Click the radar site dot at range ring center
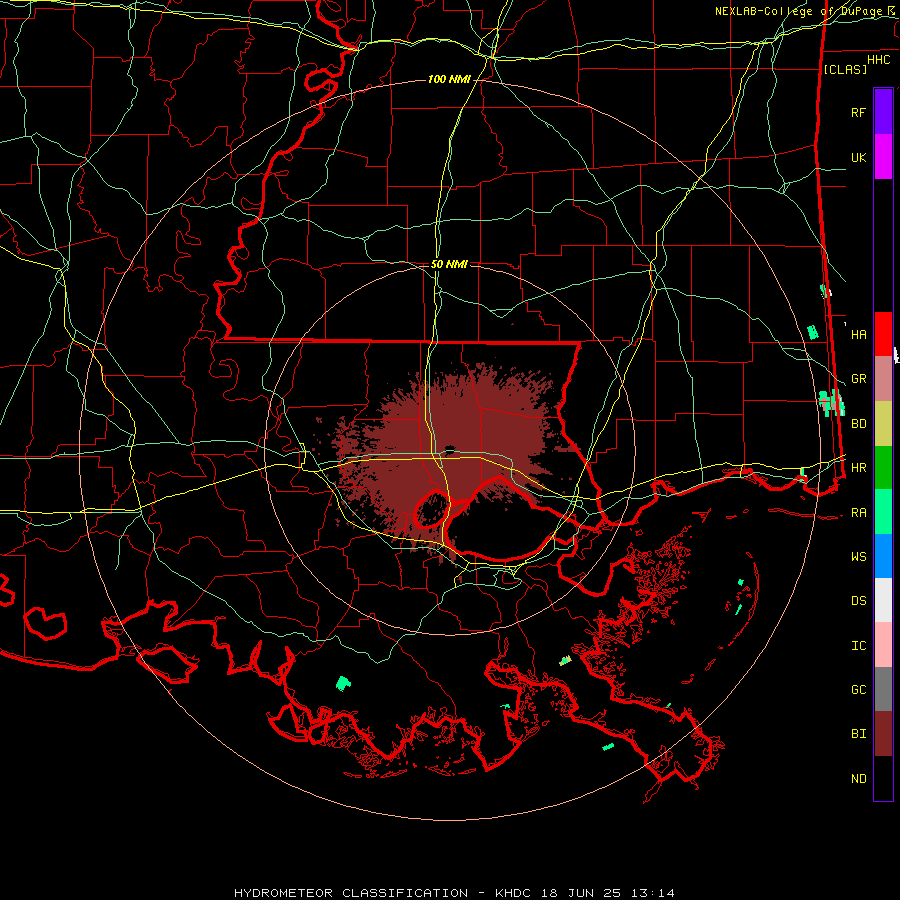Viewport: 900px width, 900px height. (x=449, y=449)
